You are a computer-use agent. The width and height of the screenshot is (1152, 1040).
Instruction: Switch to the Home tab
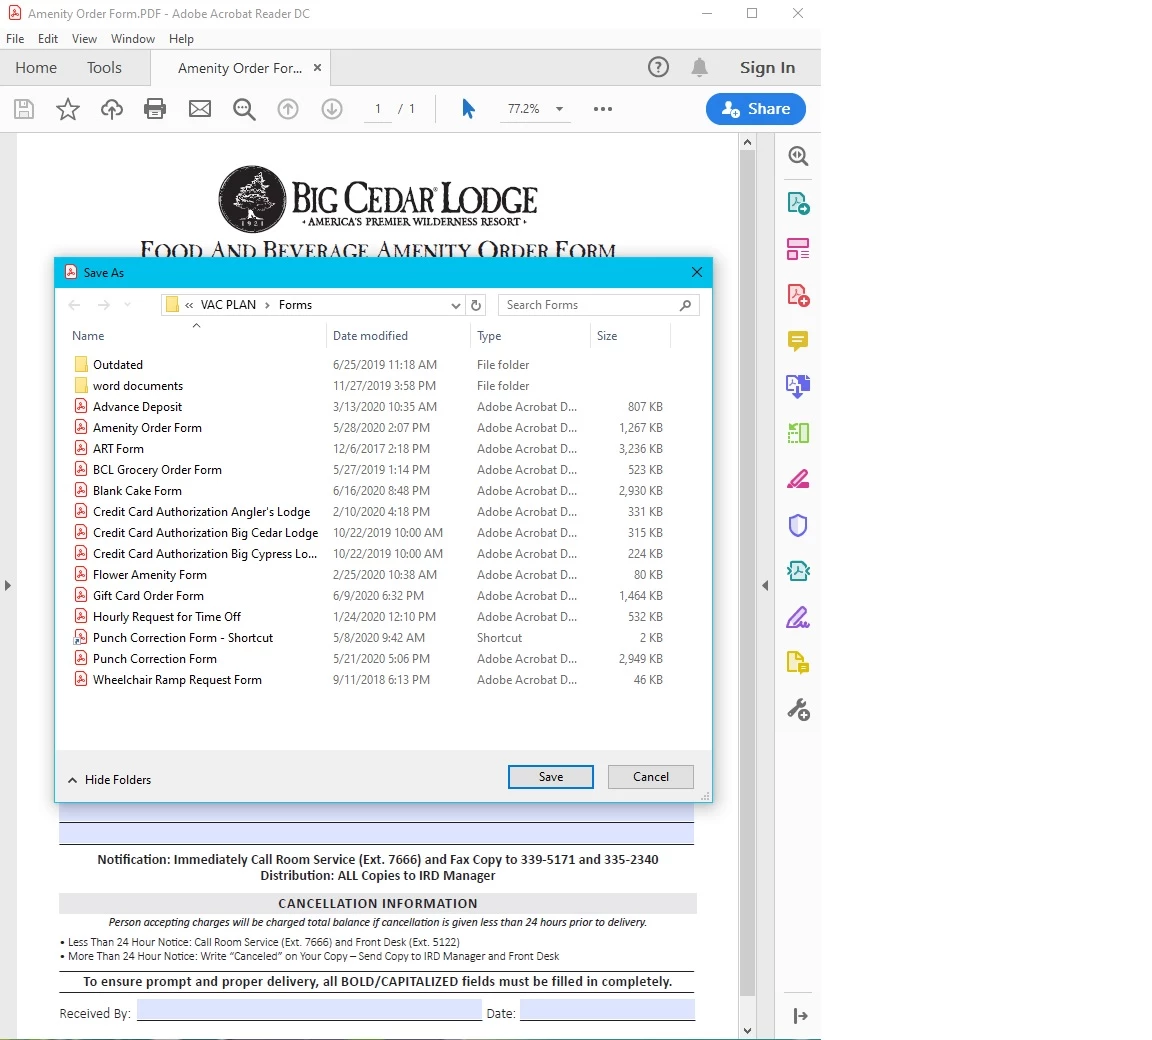coord(36,68)
